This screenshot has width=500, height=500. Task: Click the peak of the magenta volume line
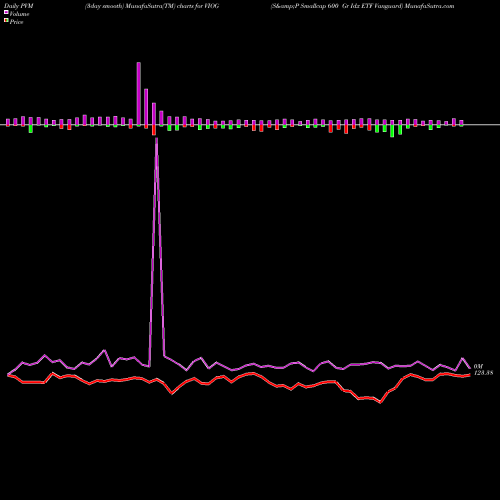pyautogui.click(x=157, y=138)
